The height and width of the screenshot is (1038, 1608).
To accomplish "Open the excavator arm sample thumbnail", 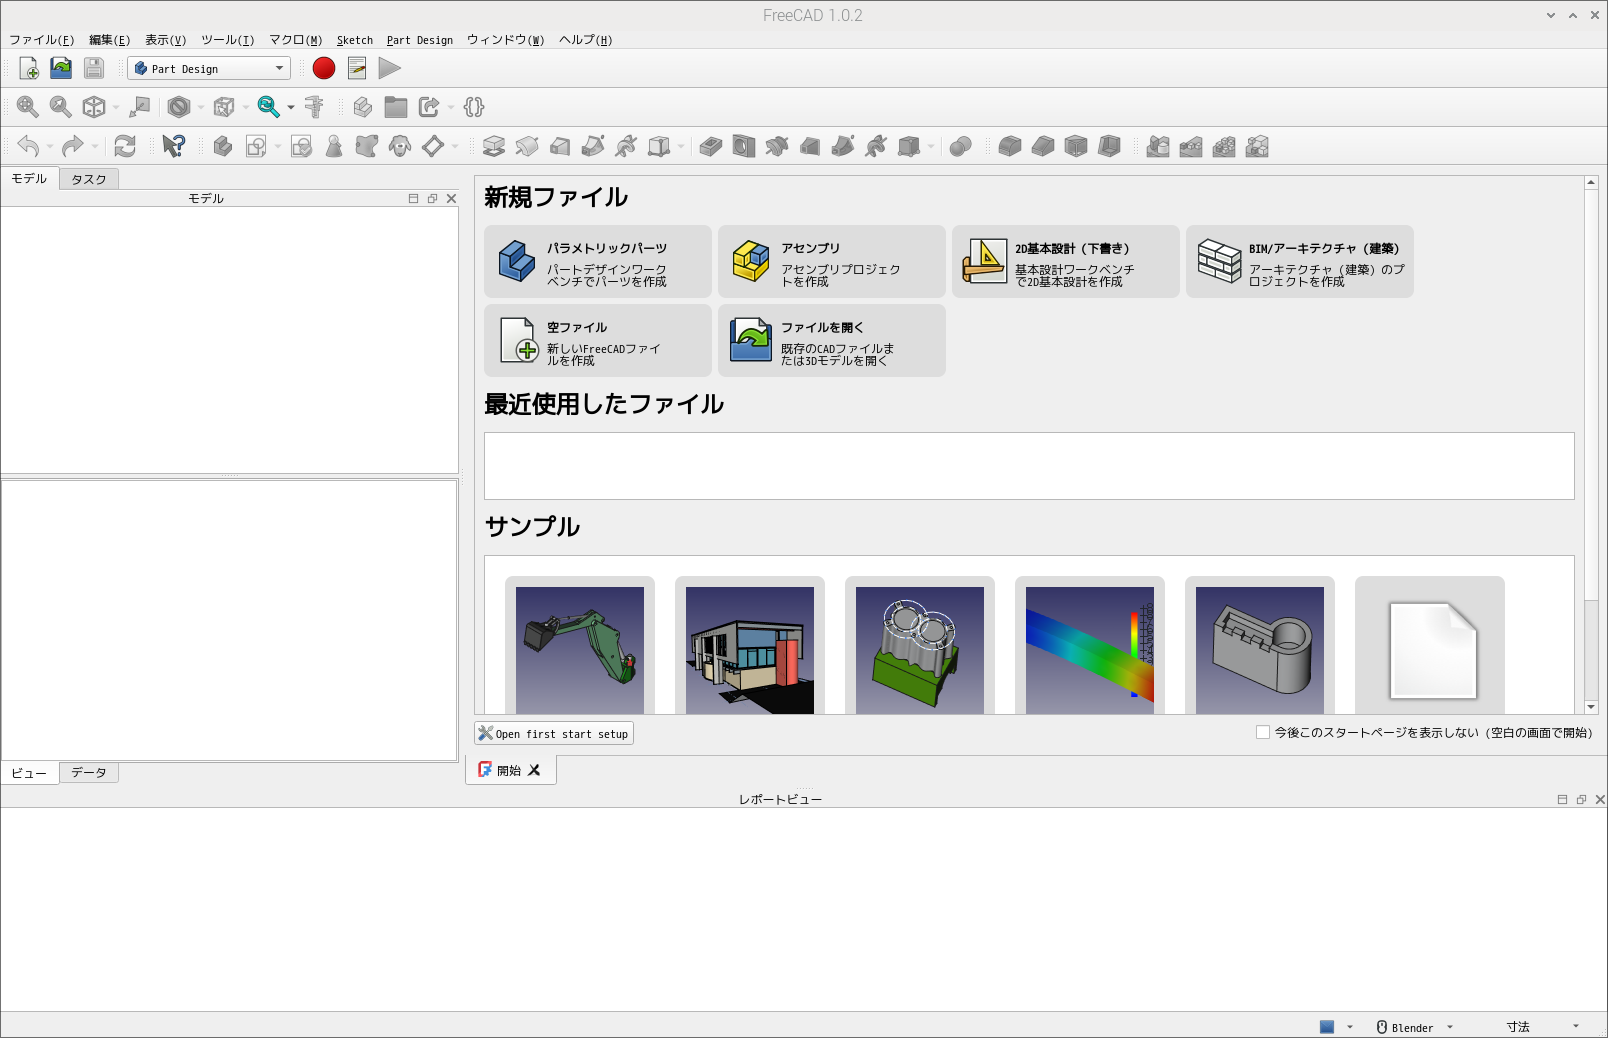I will [580, 647].
